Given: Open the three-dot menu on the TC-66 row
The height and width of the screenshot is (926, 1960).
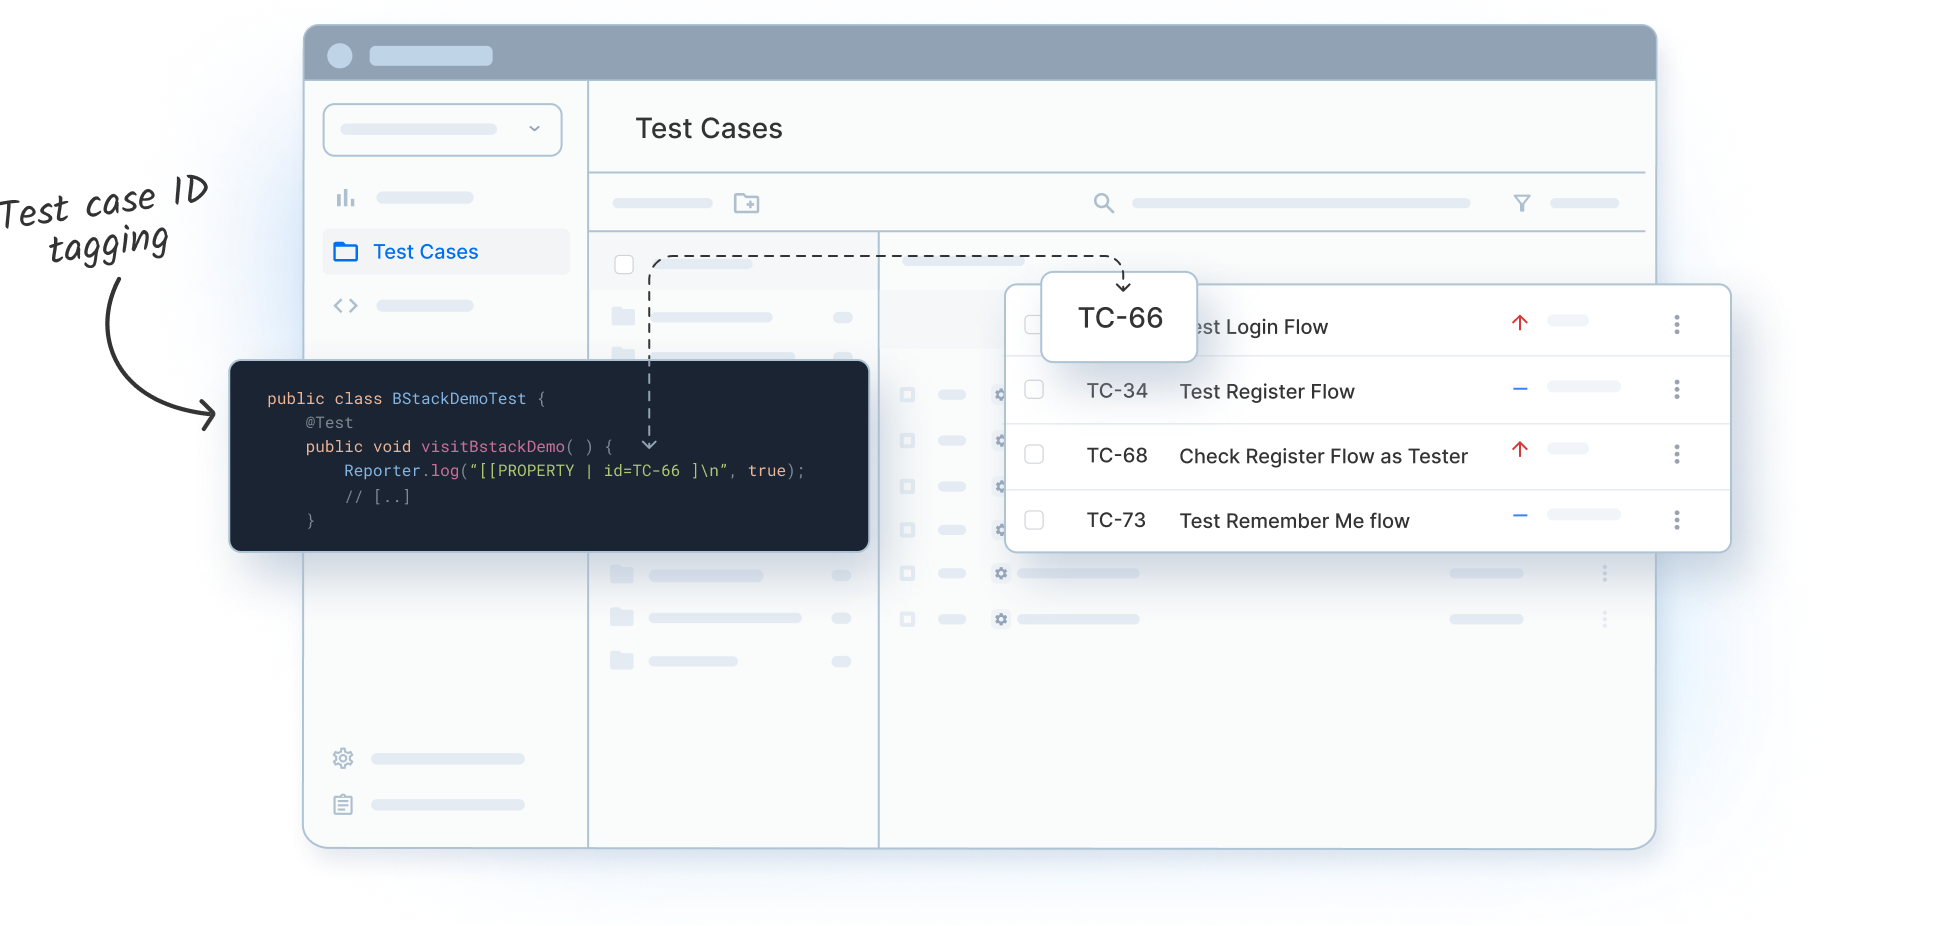Looking at the screenshot, I should pyautogui.click(x=1677, y=324).
